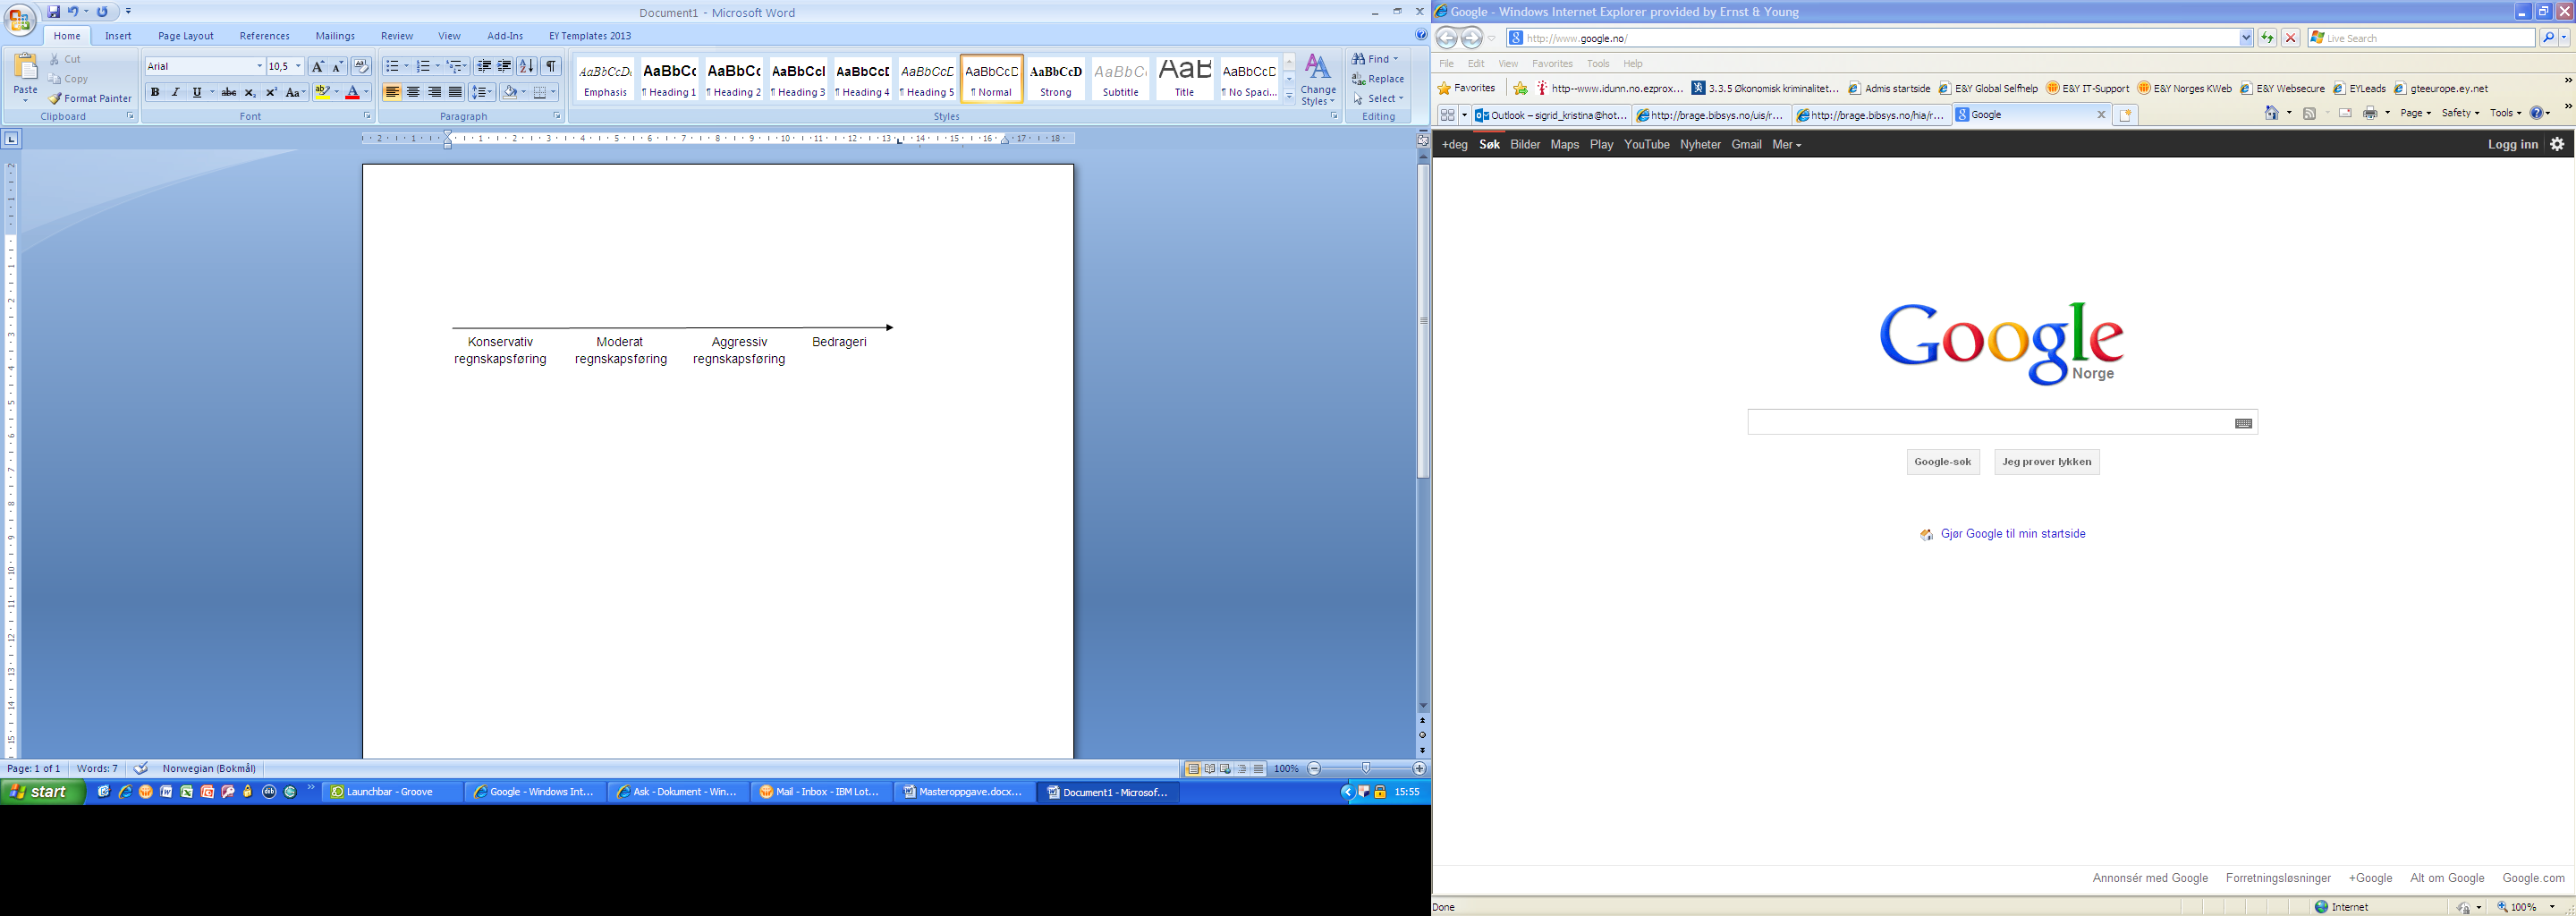Click Home icon in IE command bar
The height and width of the screenshot is (916, 2576).
2272,113
